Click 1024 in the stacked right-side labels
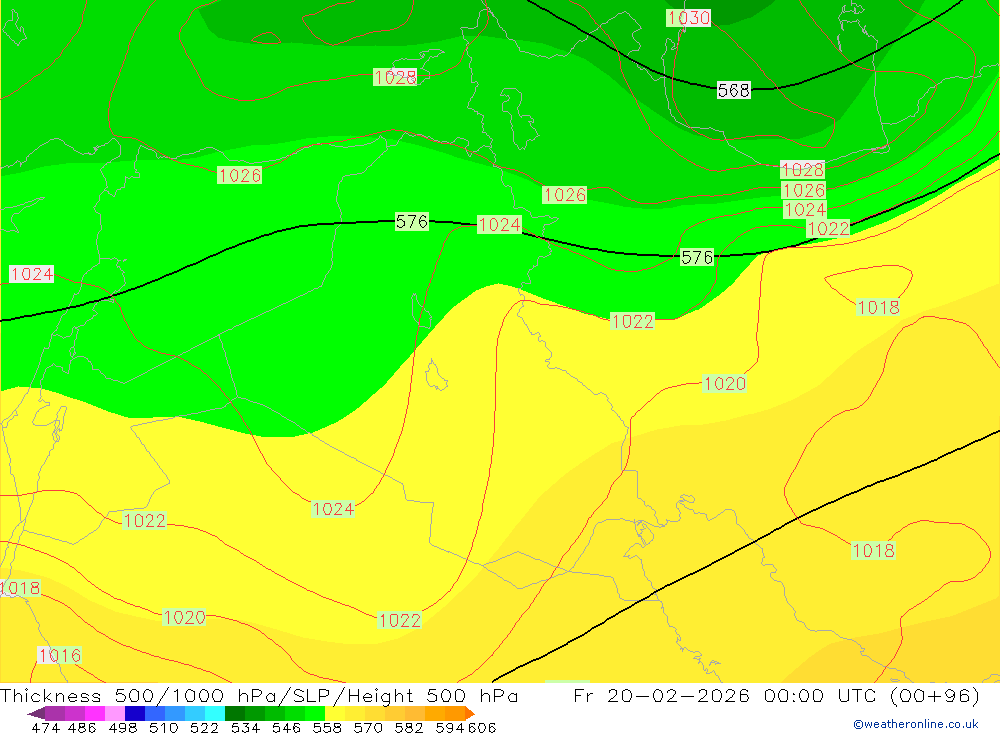Viewport: 1000px width, 733px height. 805,210
